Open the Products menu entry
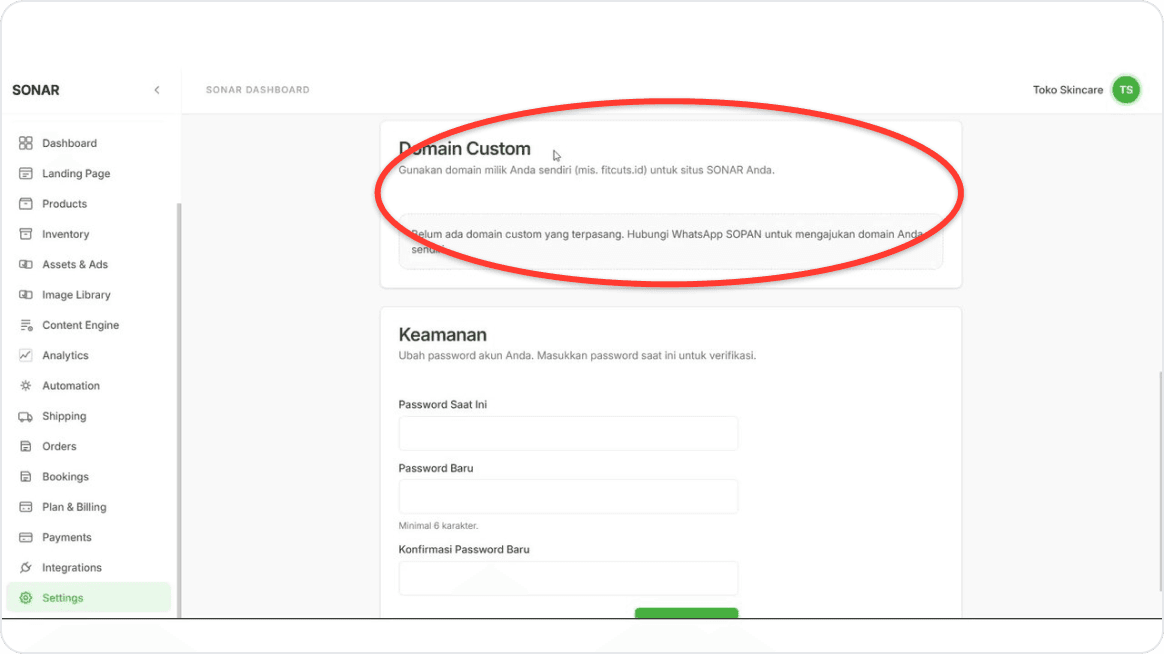Image resolution: width=1164 pixels, height=654 pixels. coord(88,203)
